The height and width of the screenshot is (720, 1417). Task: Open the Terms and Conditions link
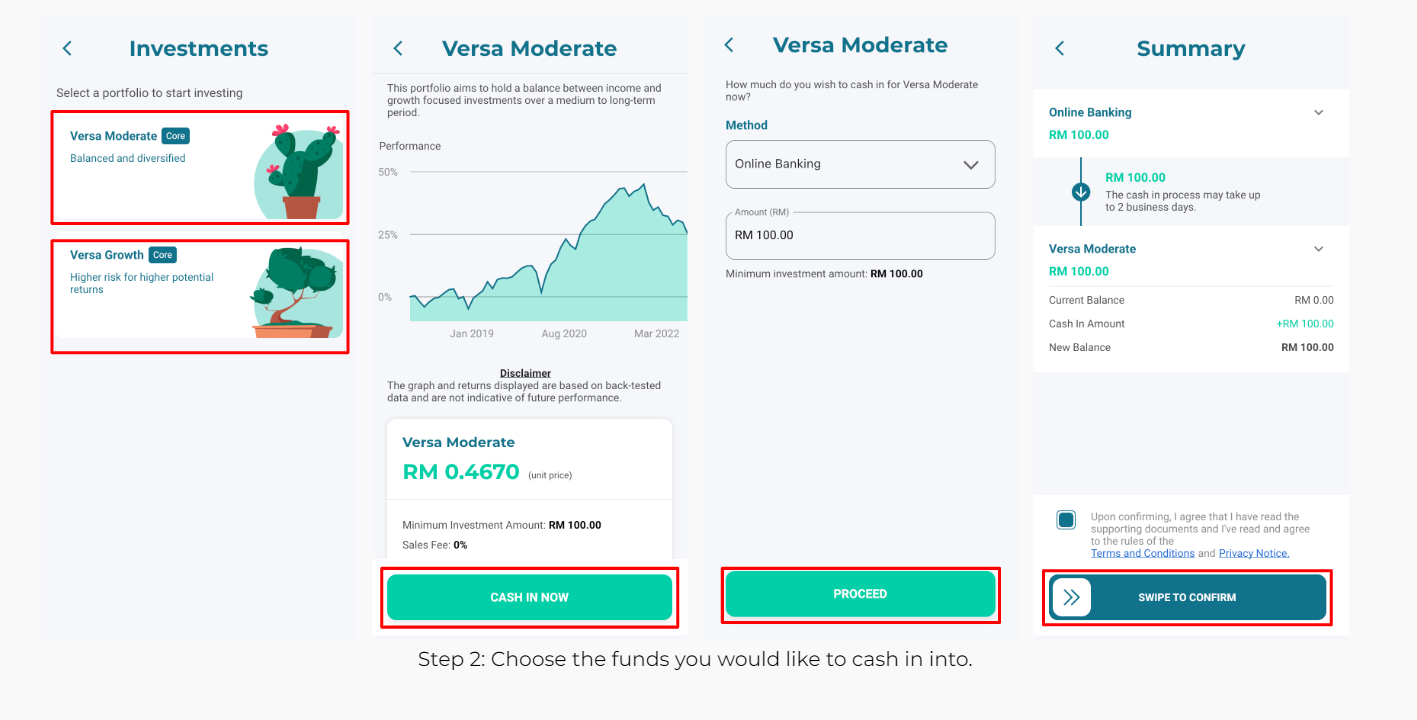1142,553
